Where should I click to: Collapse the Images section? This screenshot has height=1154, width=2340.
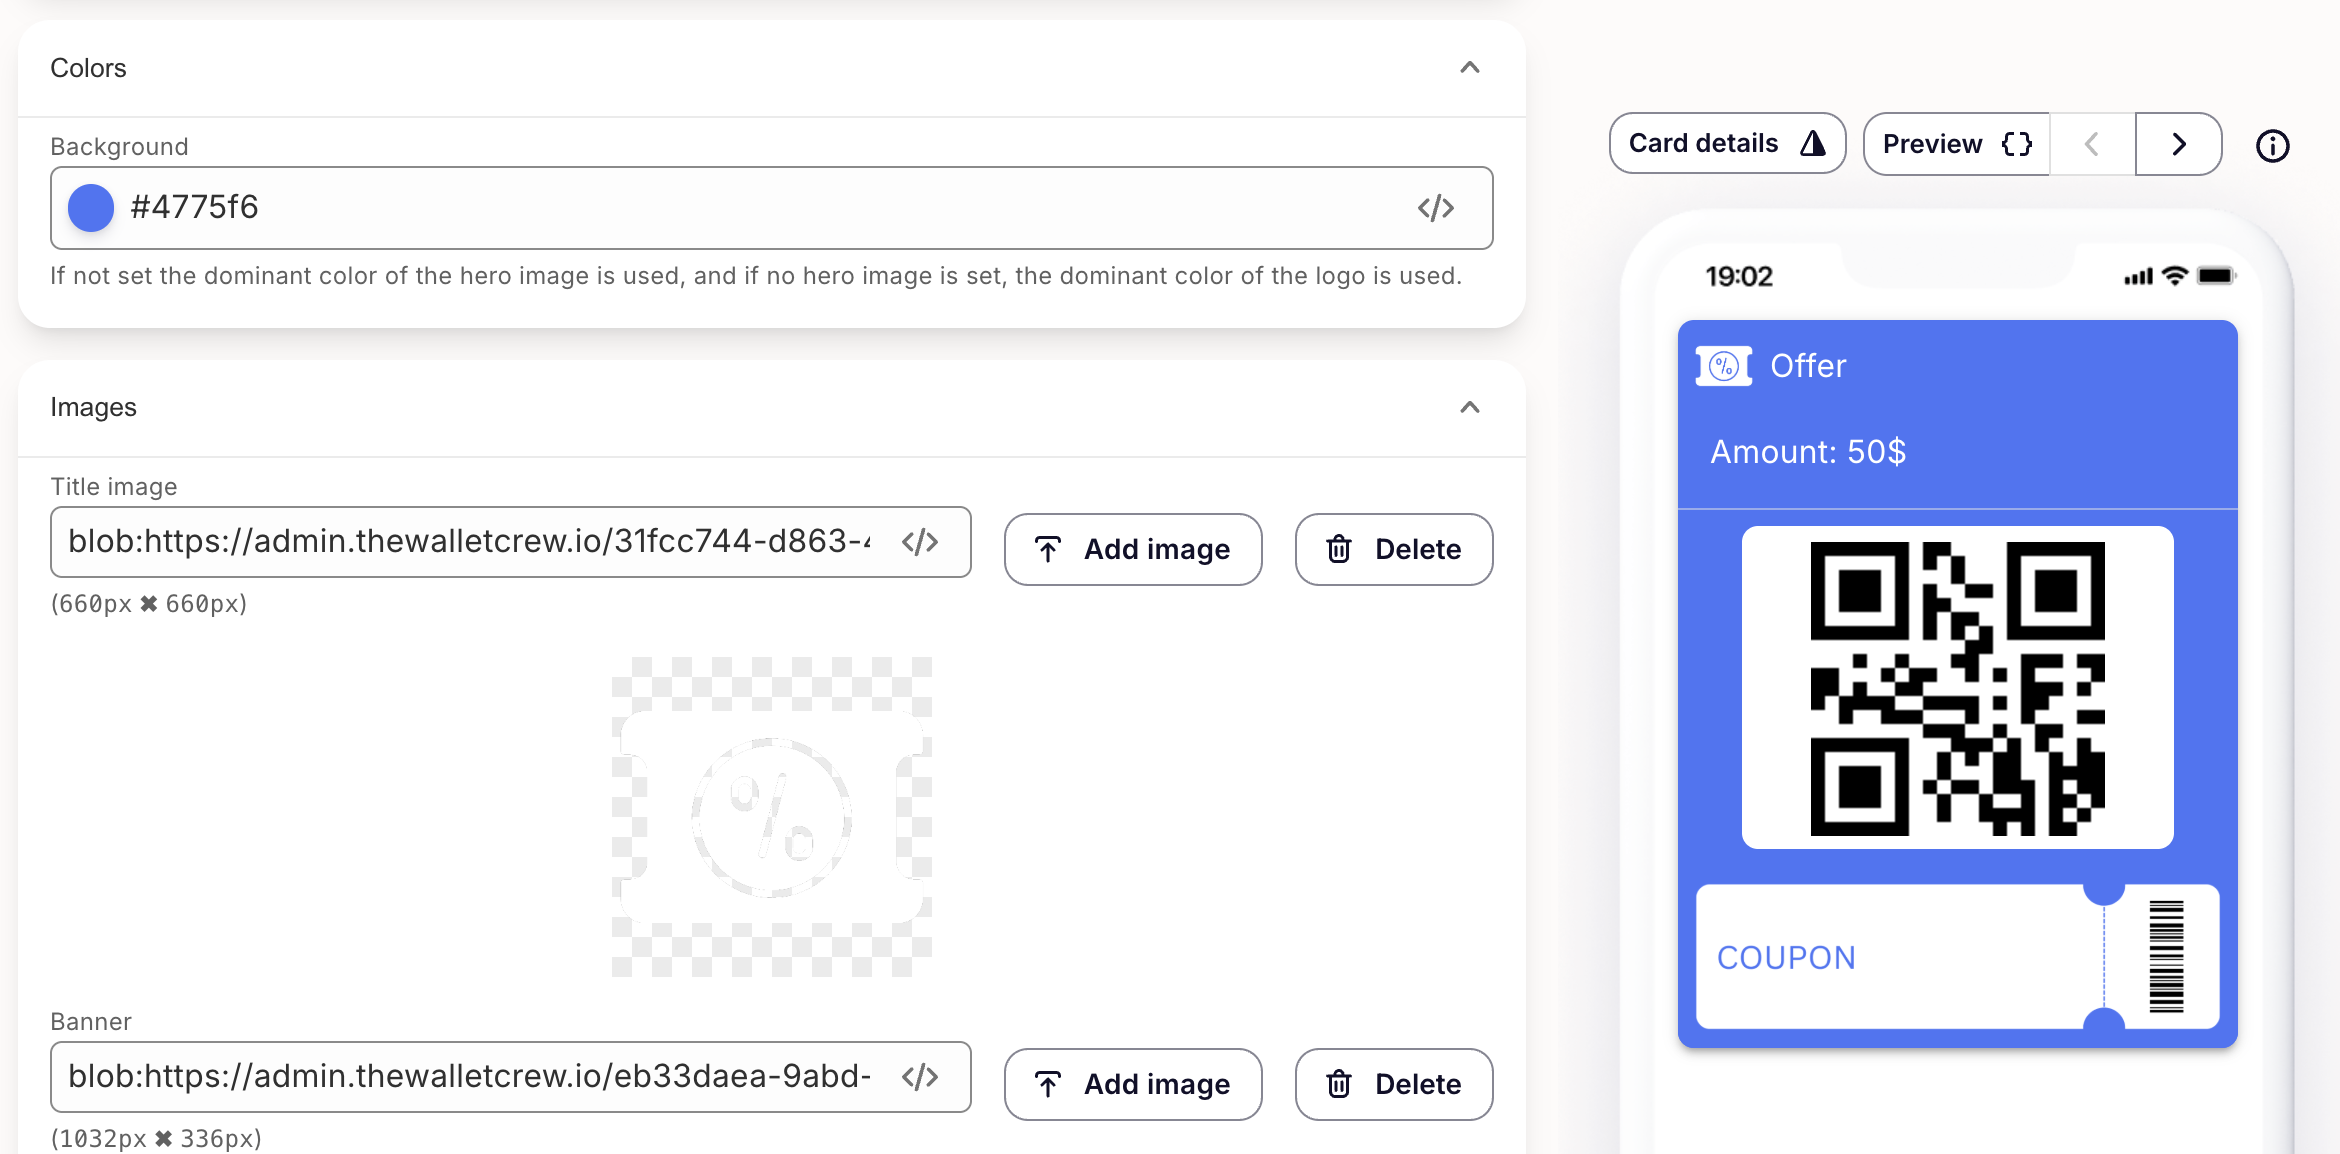(1469, 407)
